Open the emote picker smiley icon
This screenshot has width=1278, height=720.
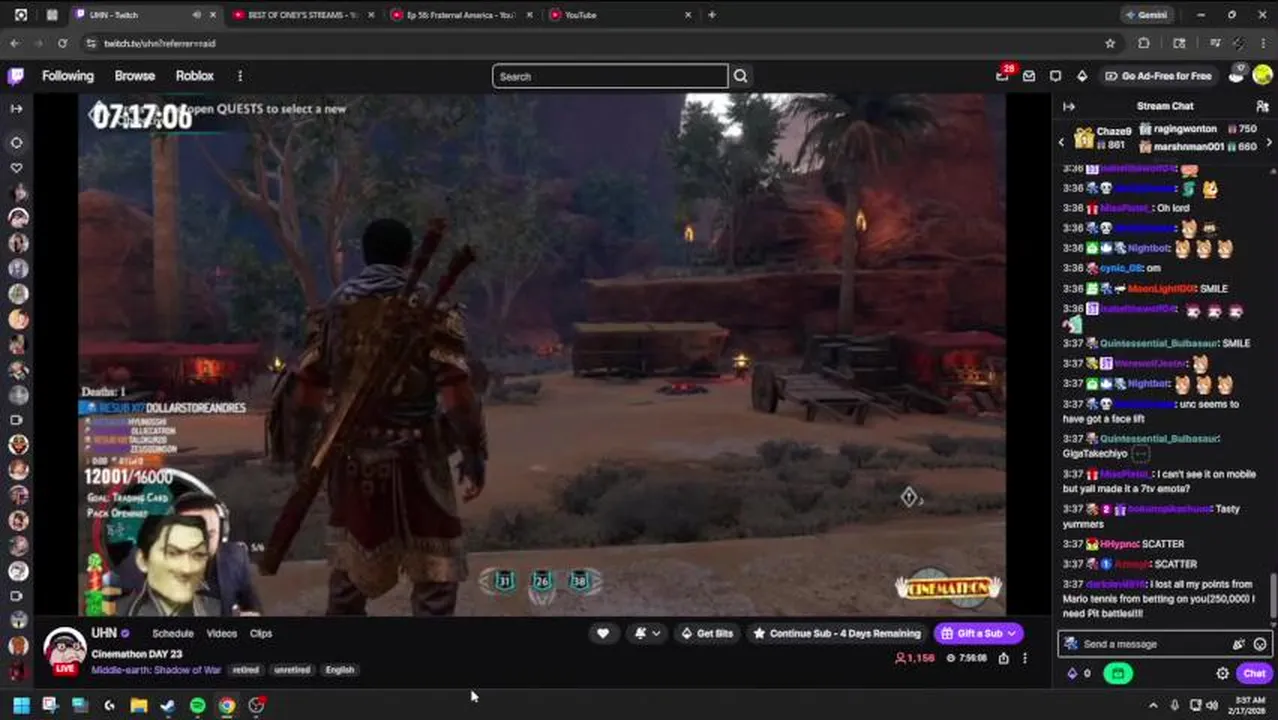click(x=1260, y=644)
